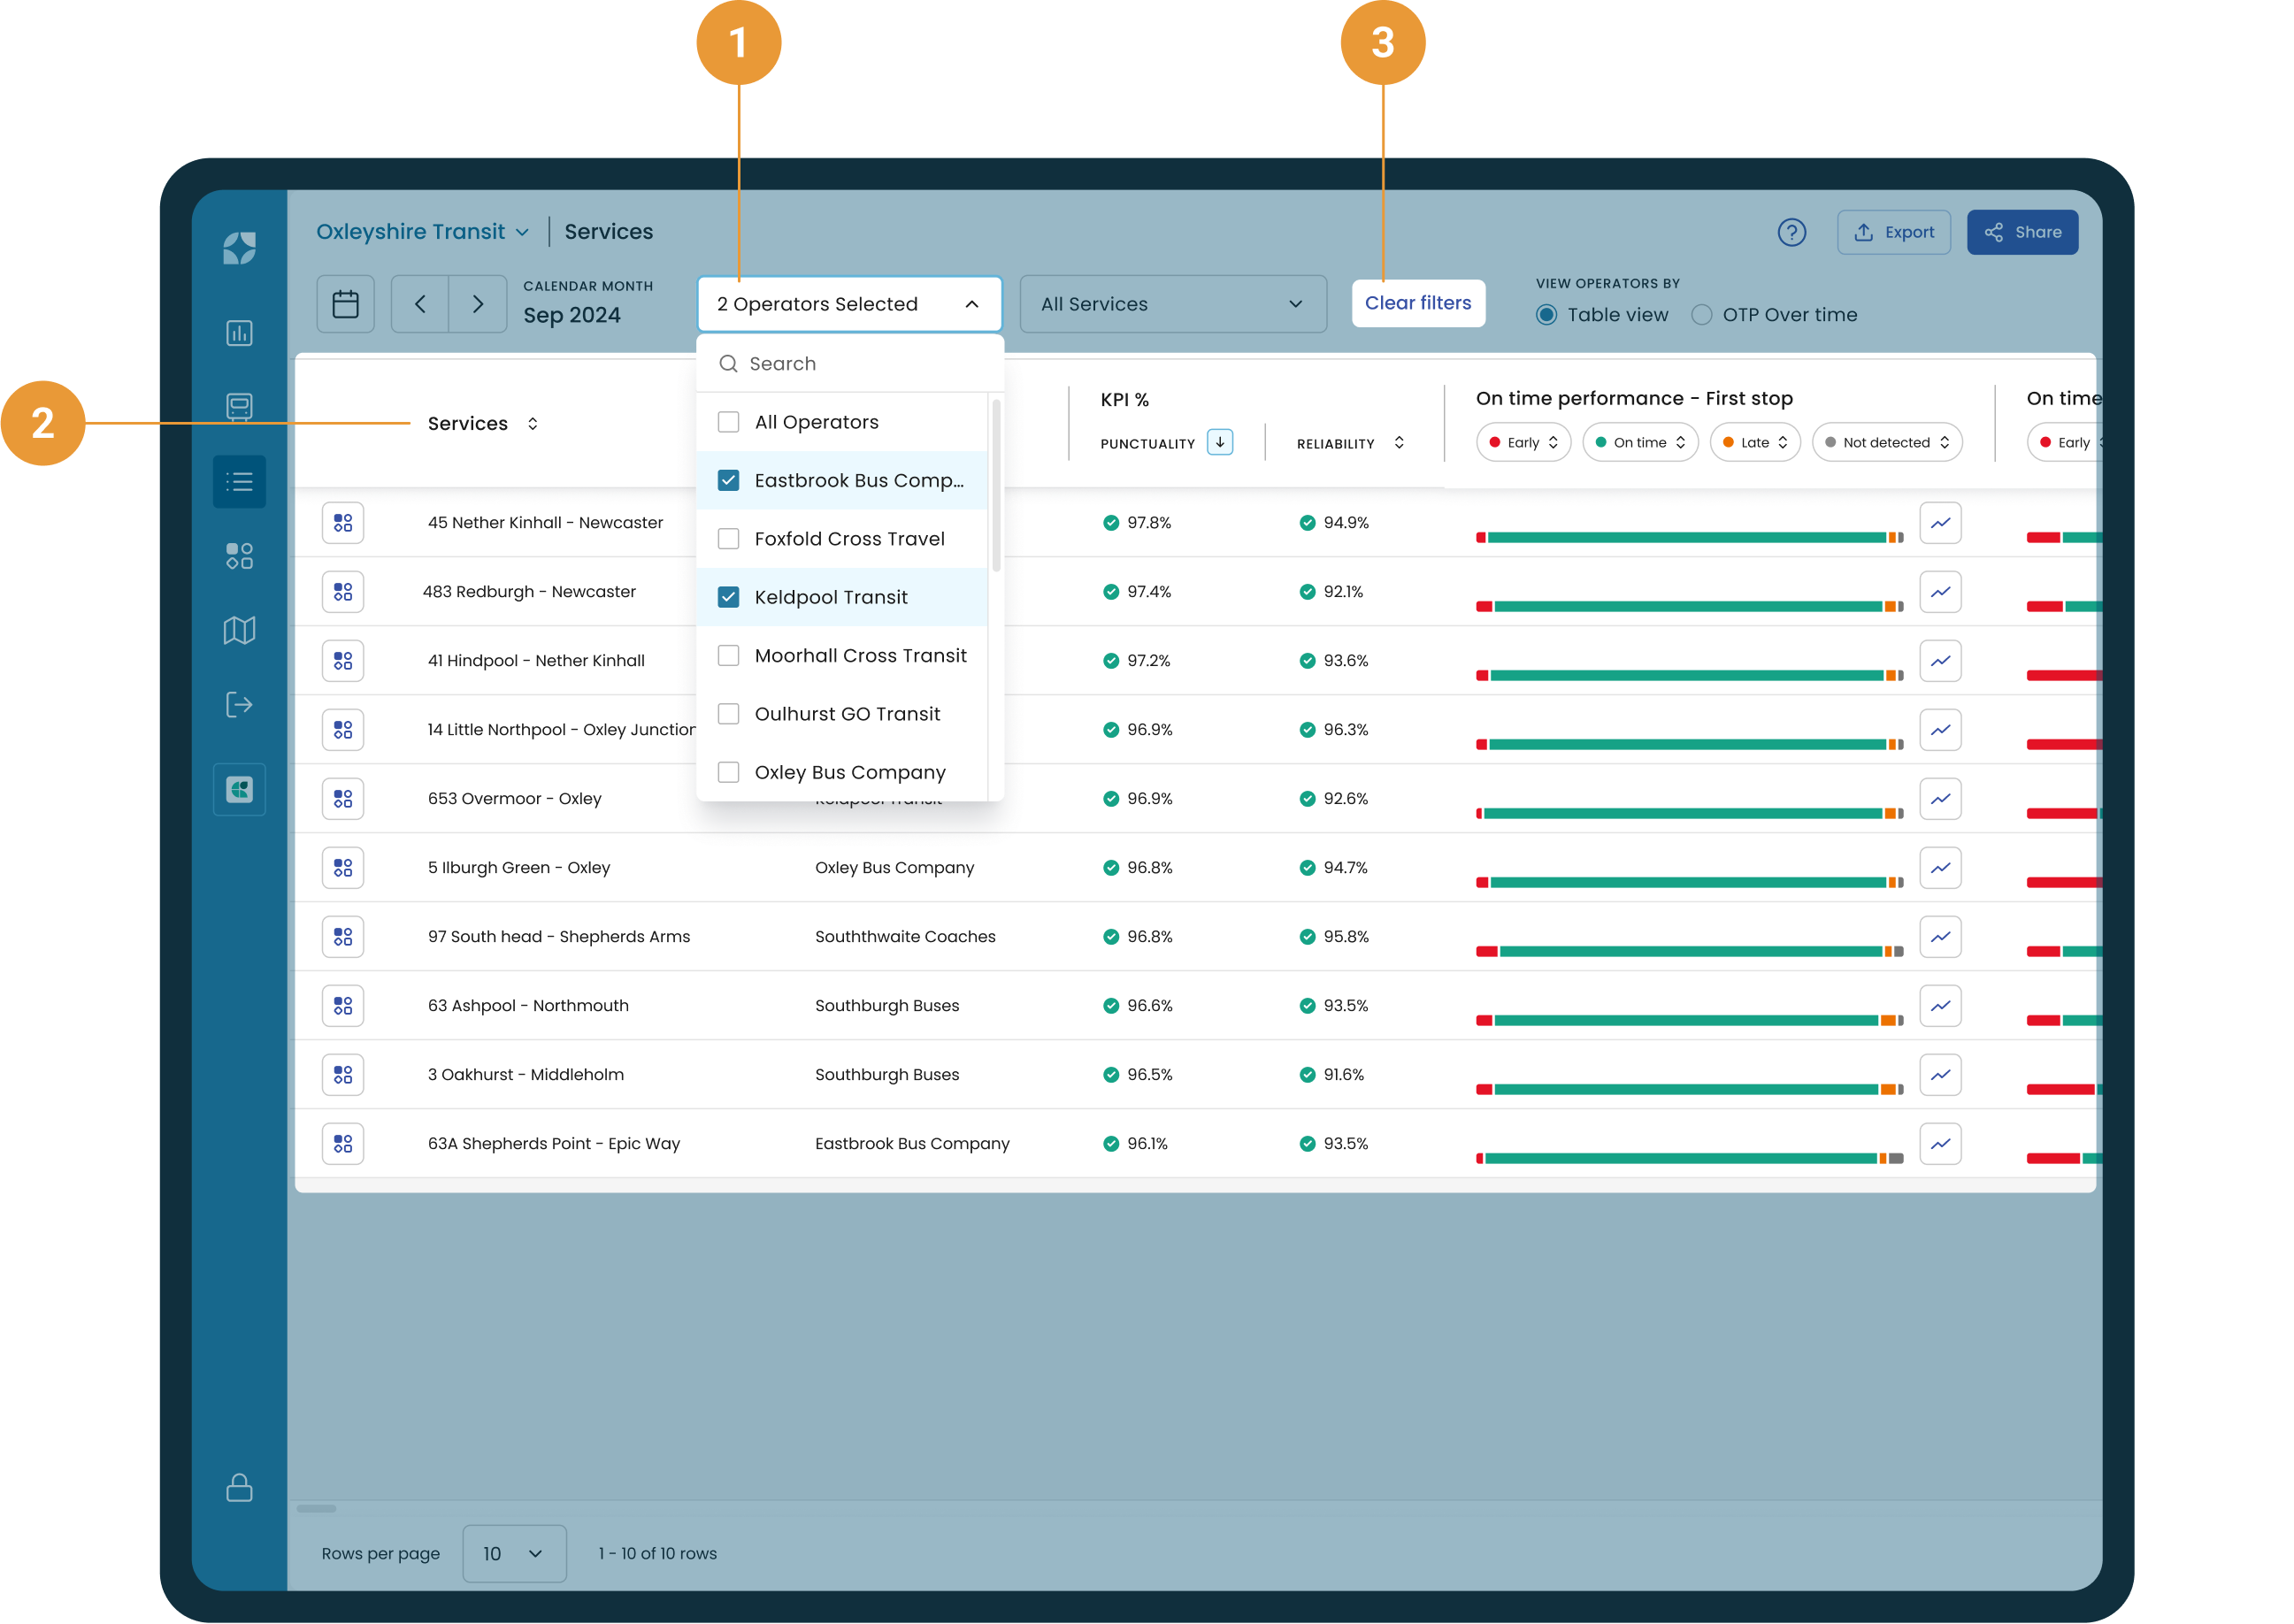Open the map sidebar icon
The height and width of the screenshot is (1624, 2294).
[239, 630]
